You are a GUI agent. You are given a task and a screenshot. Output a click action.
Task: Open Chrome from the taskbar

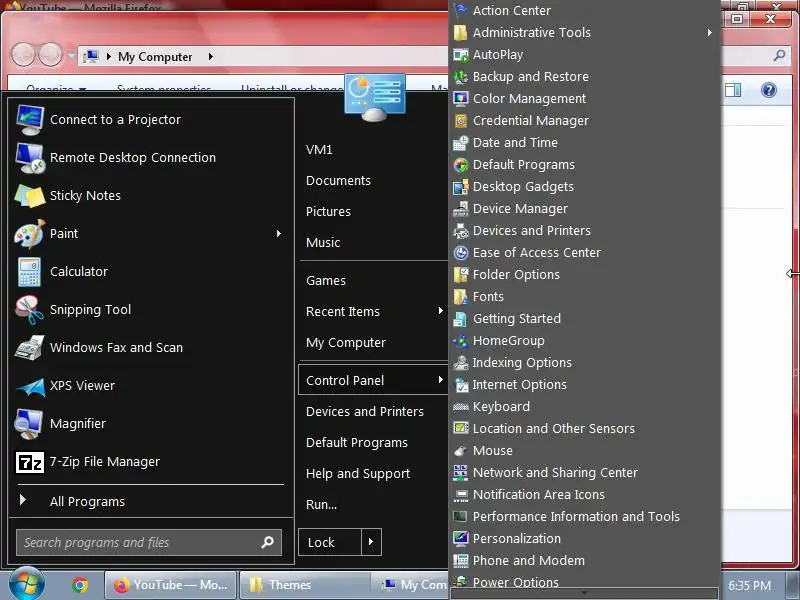pos(80,585)
